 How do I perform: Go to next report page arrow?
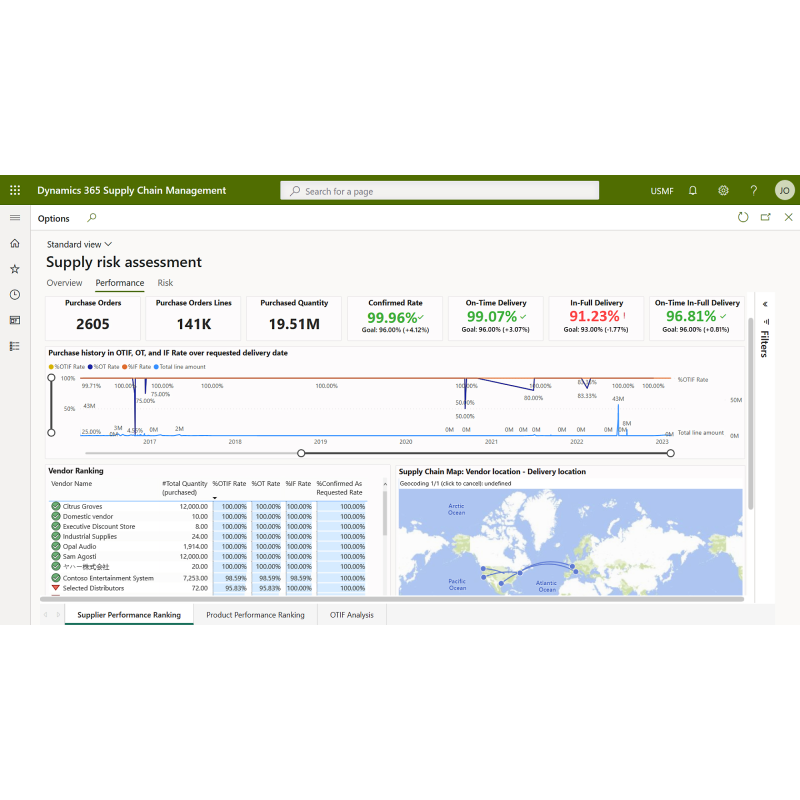[x=58, y=615]
